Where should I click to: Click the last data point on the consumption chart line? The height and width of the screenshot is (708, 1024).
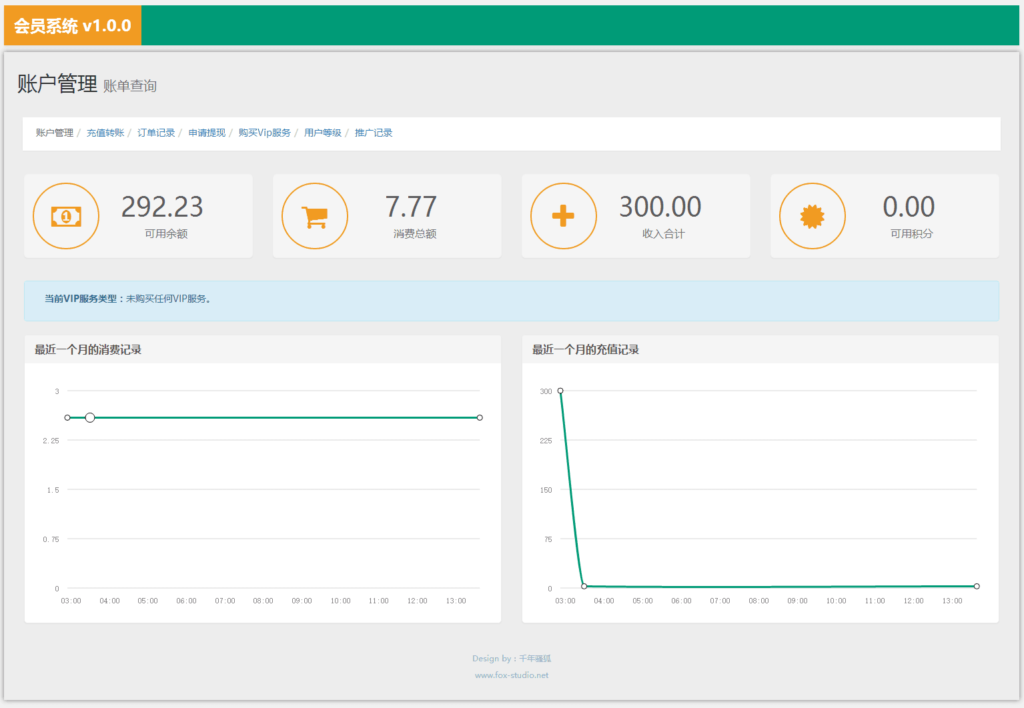tap(480, 417)
